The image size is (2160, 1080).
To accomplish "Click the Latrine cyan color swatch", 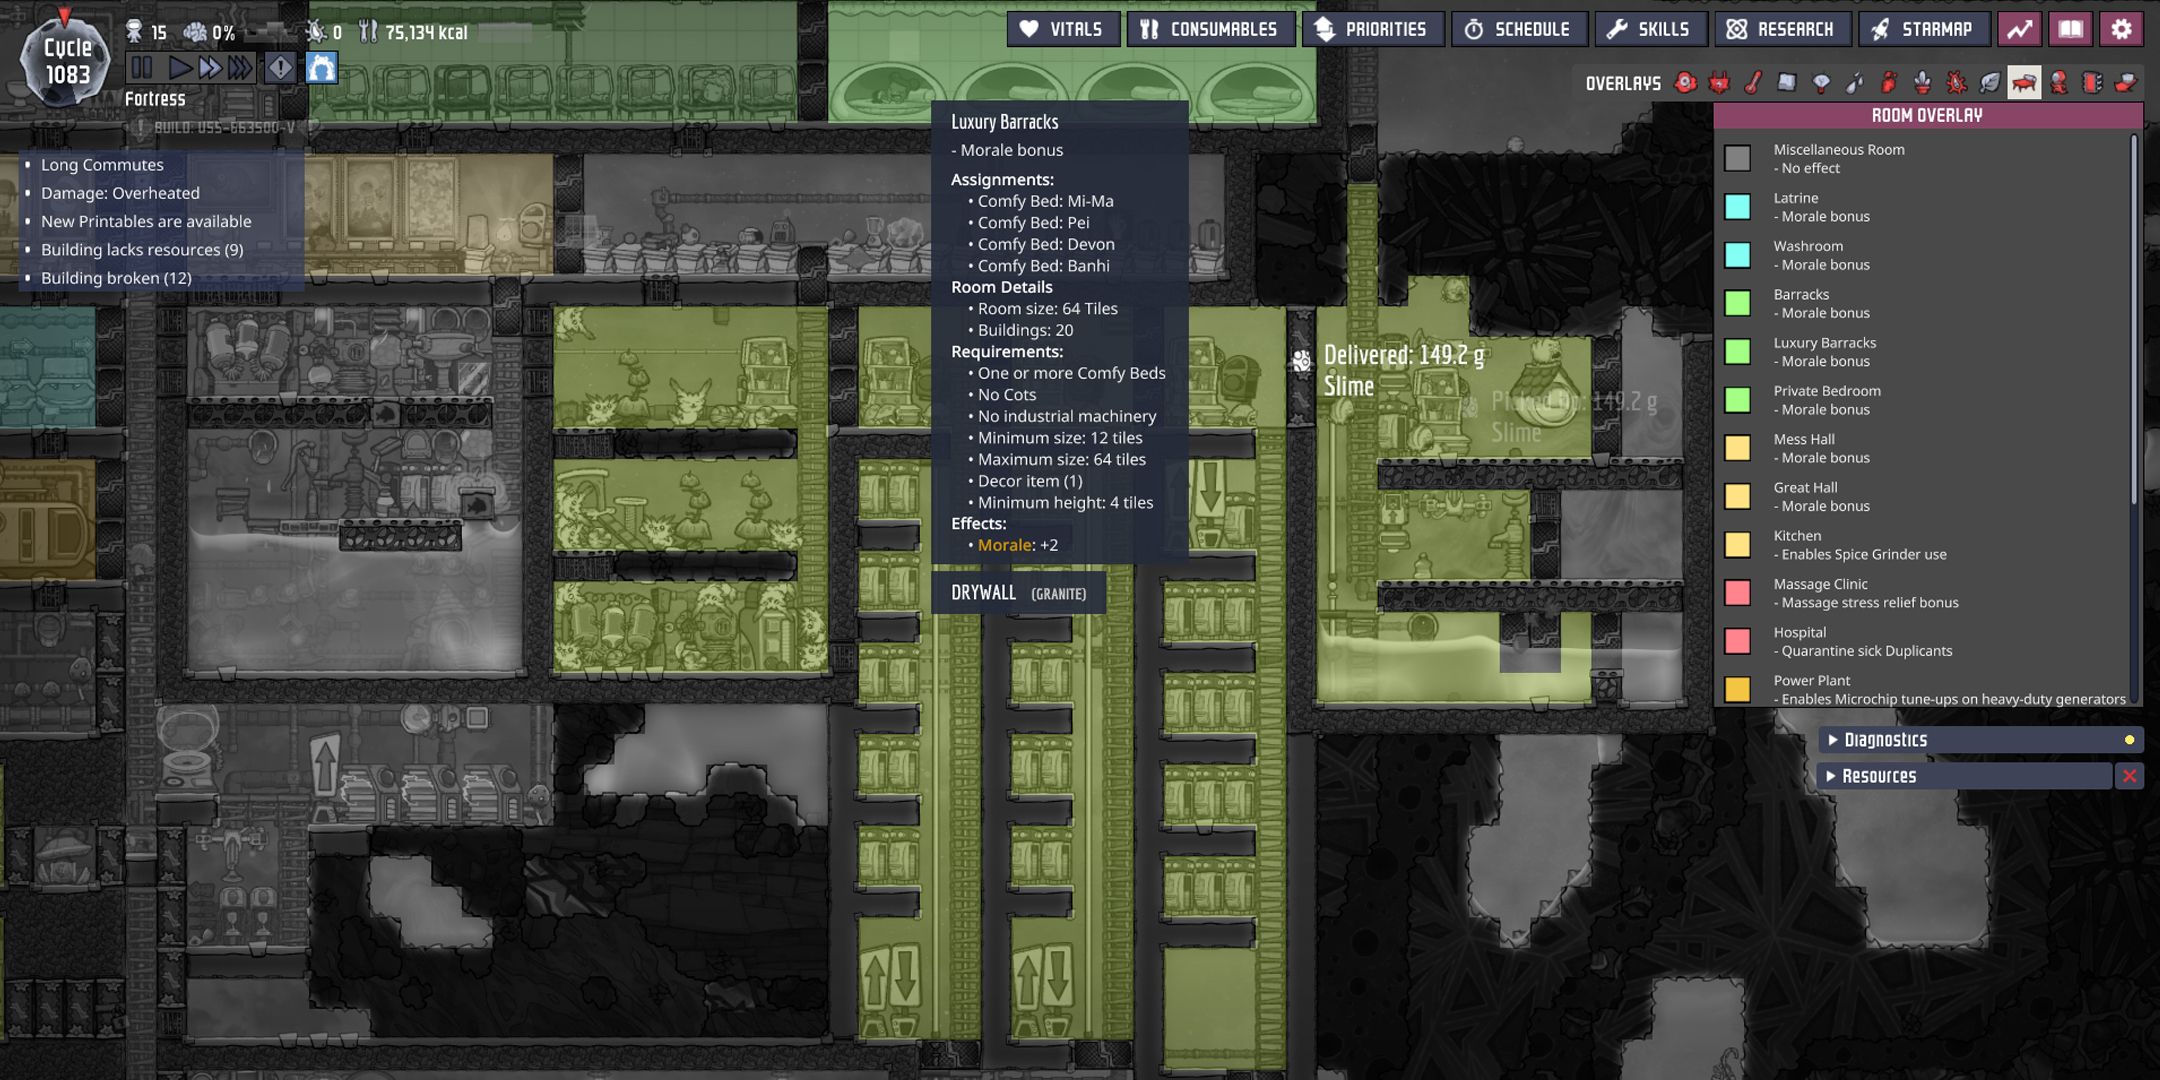I will coord(1738,207).
